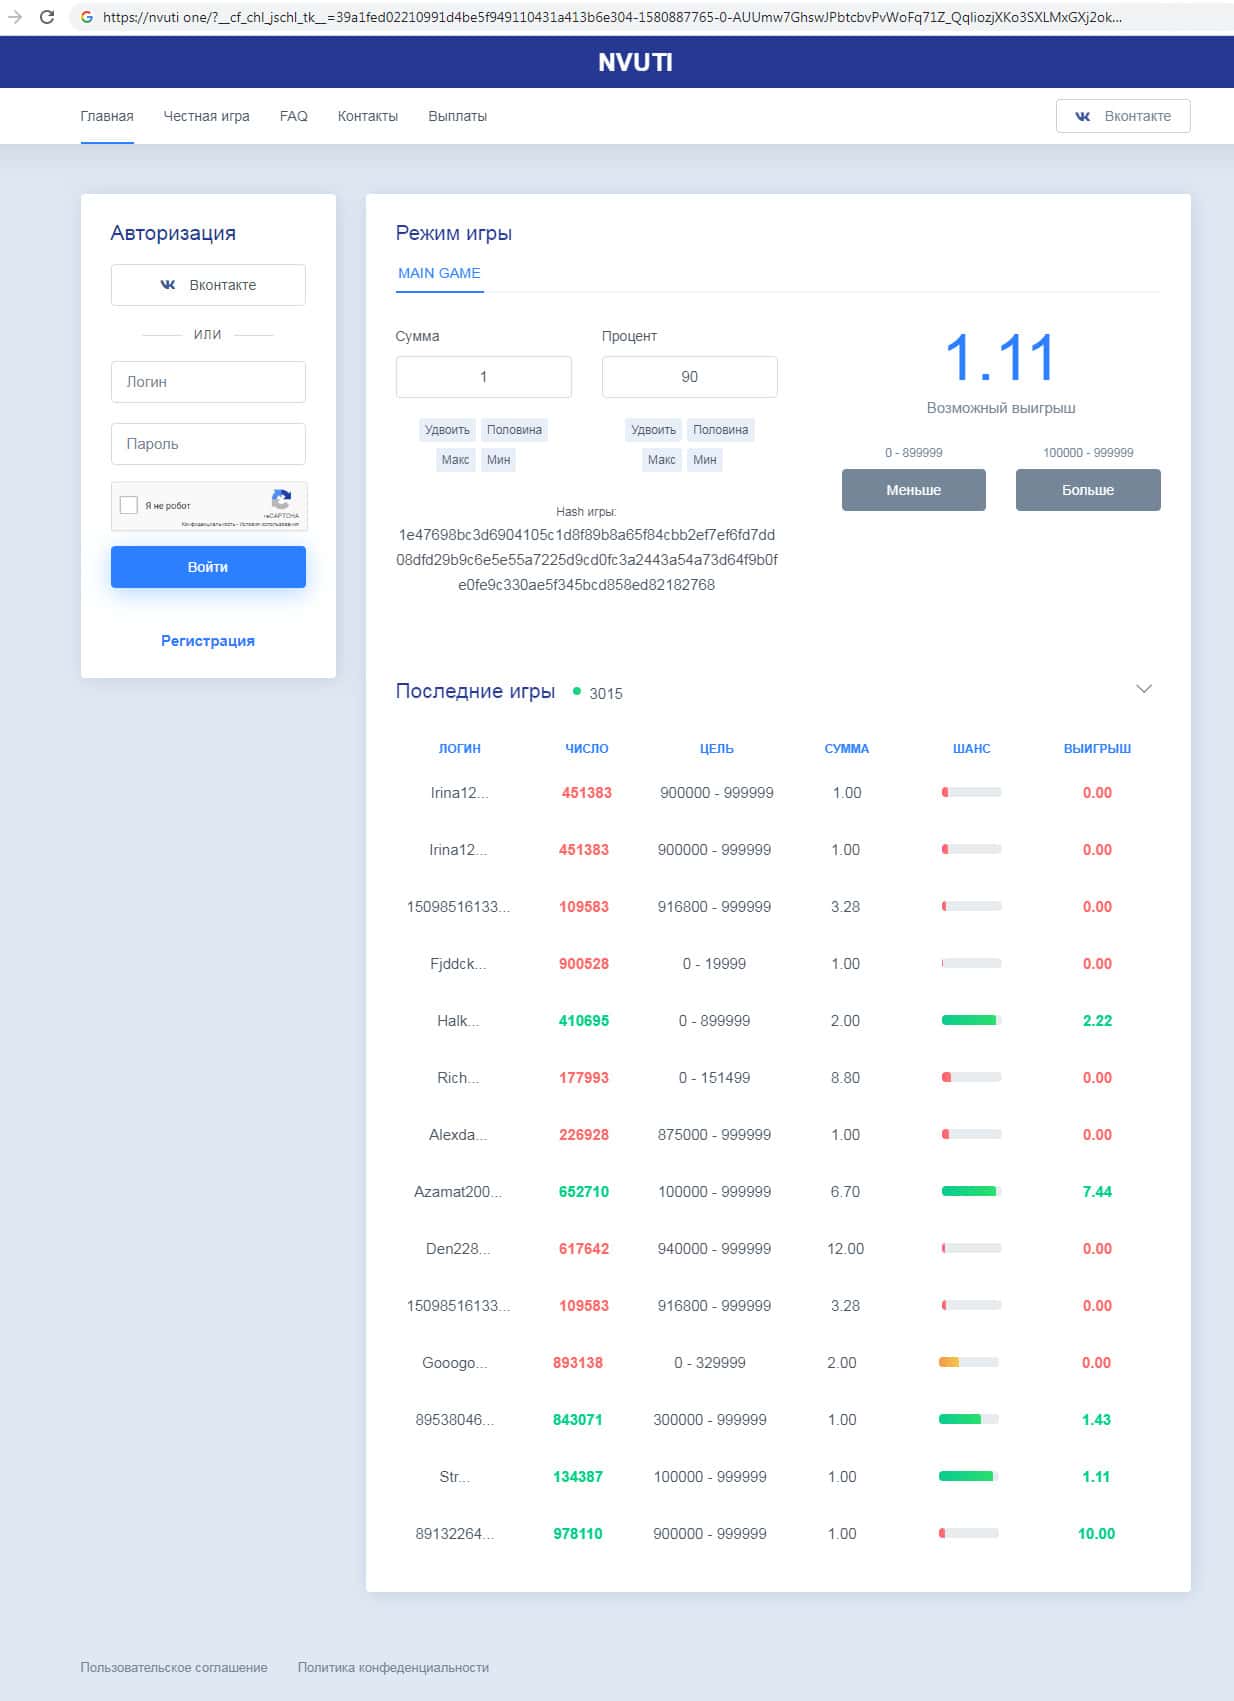Click the Процент input field showing 90
Image resolution: width=1234 pixels, height=1701 pixels.
click(689, 377)
